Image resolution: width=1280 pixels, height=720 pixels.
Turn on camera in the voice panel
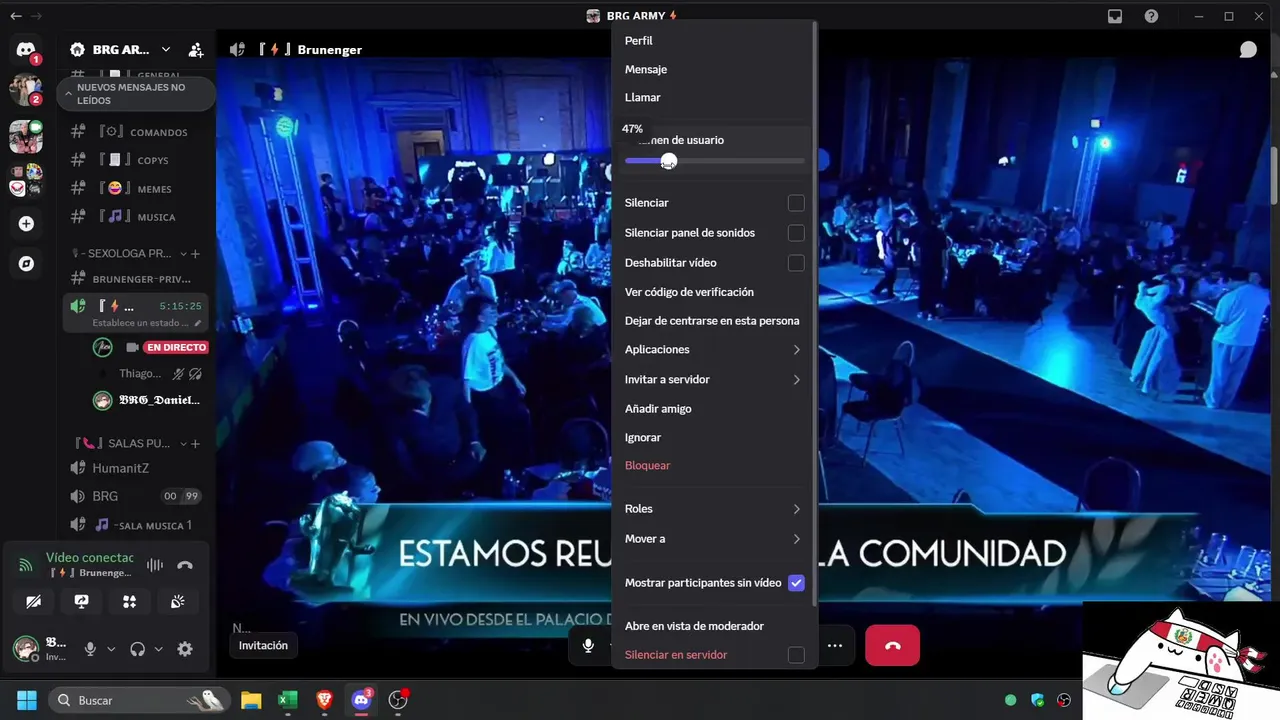[x=34, y=602]
